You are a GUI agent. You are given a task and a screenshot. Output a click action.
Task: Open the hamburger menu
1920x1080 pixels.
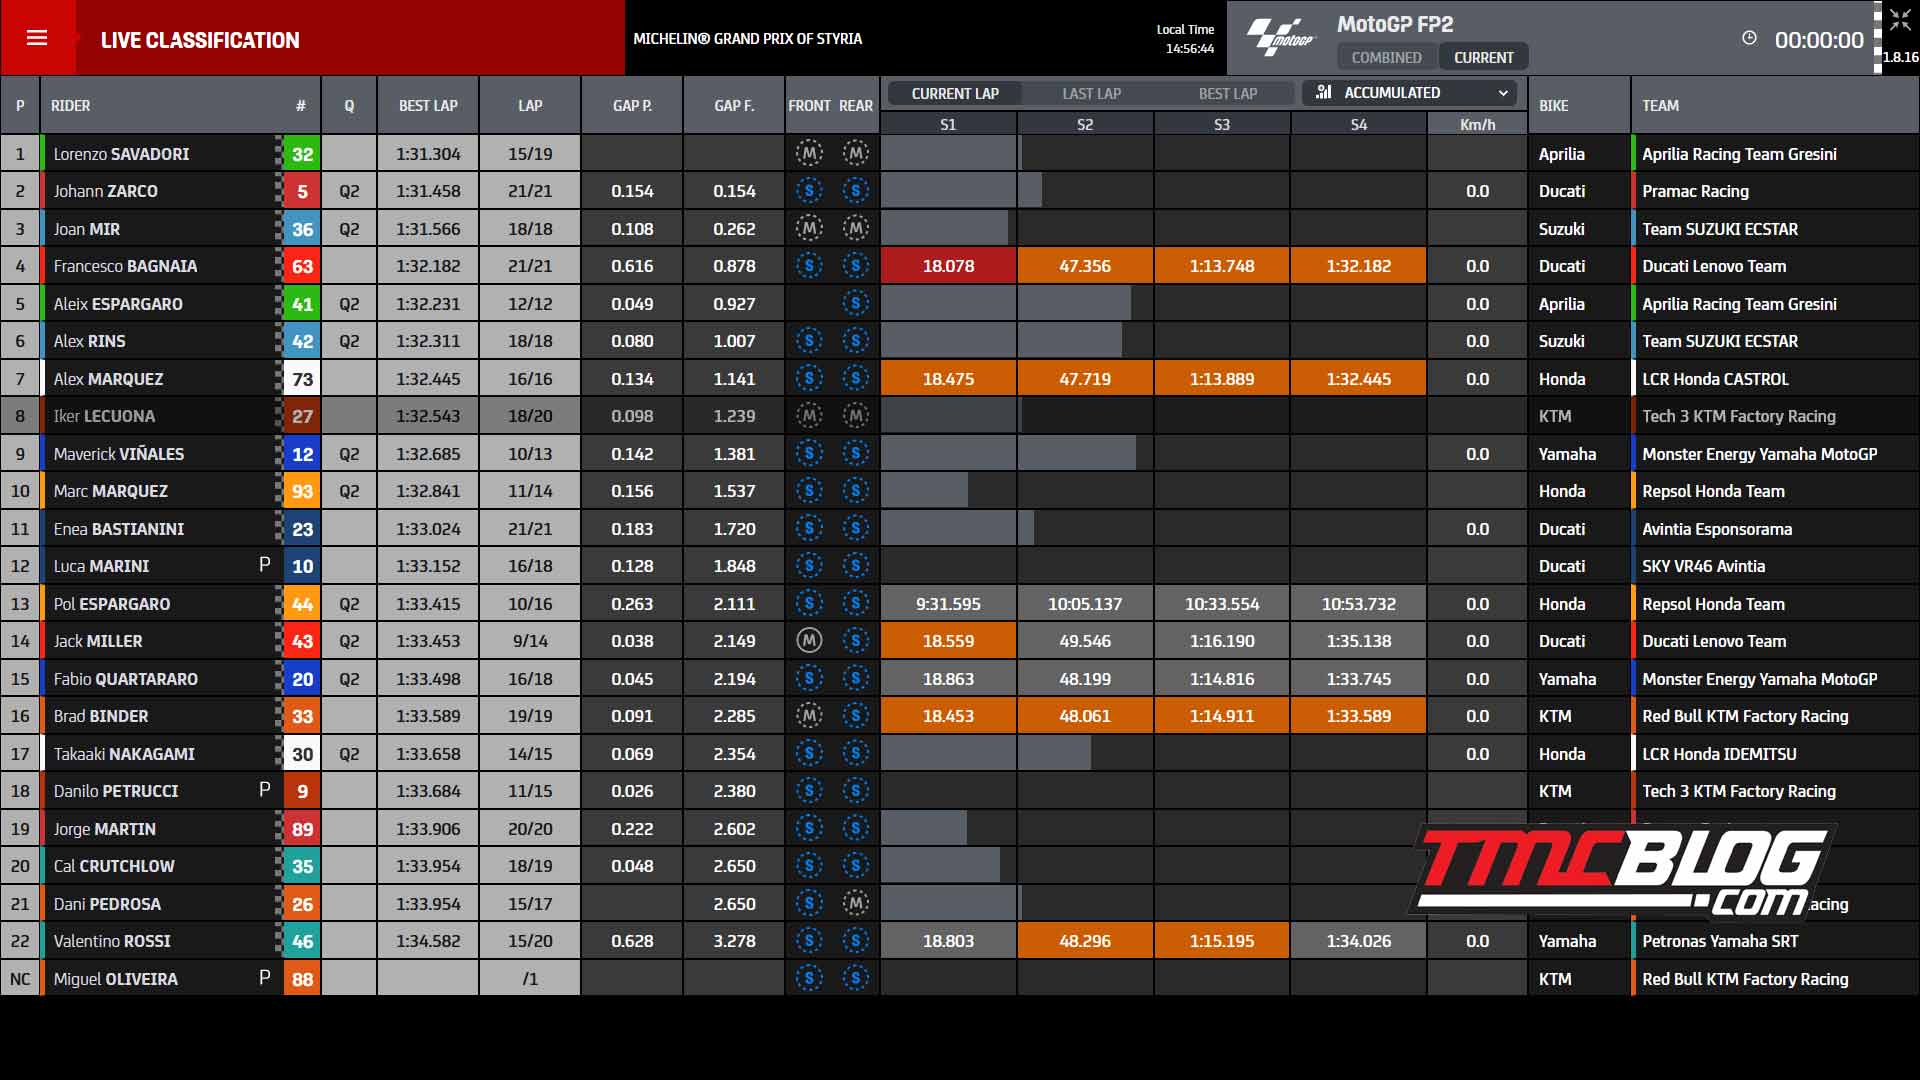[37, 38]
